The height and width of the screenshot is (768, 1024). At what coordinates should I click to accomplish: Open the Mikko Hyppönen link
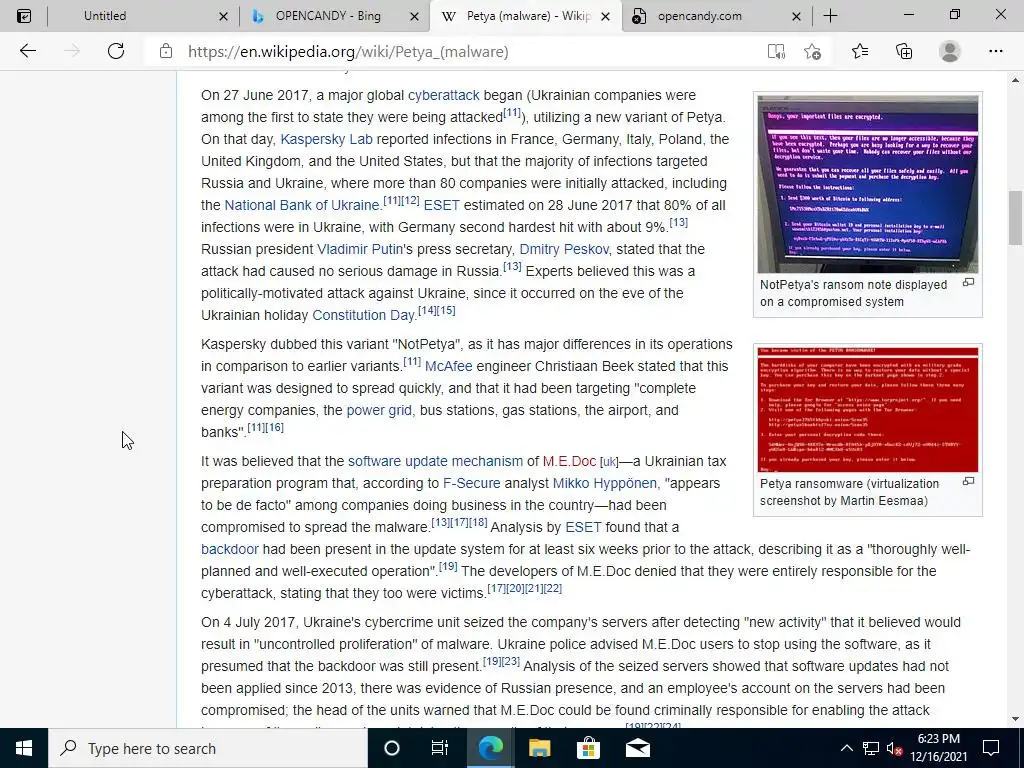(x=605, y=483)
